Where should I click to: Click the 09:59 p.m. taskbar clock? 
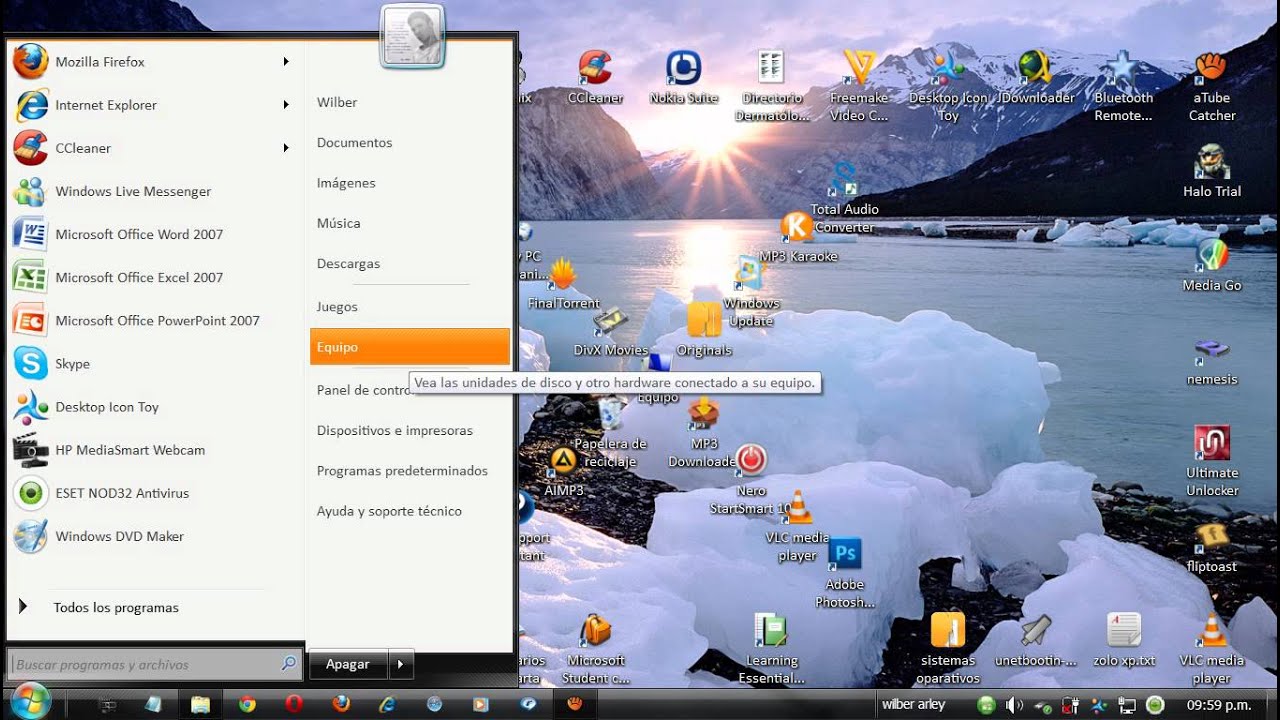click(x=1218, y=705)
